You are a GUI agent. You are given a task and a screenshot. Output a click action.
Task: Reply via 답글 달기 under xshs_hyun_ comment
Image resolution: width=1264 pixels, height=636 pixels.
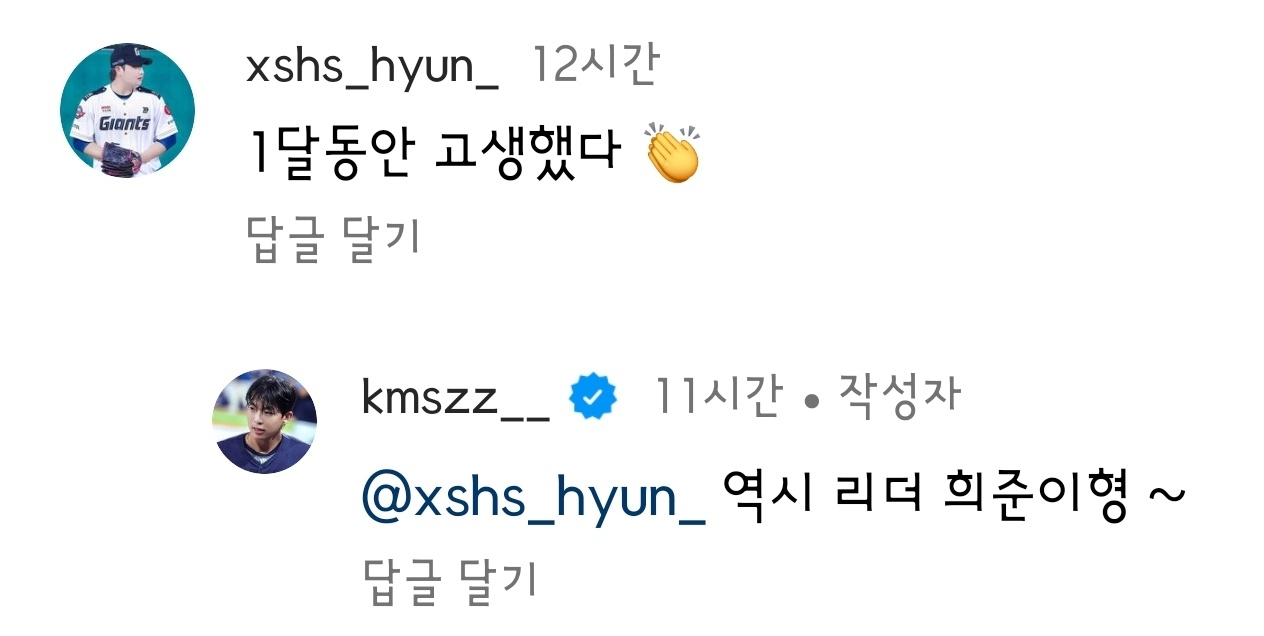pos(333,239)
